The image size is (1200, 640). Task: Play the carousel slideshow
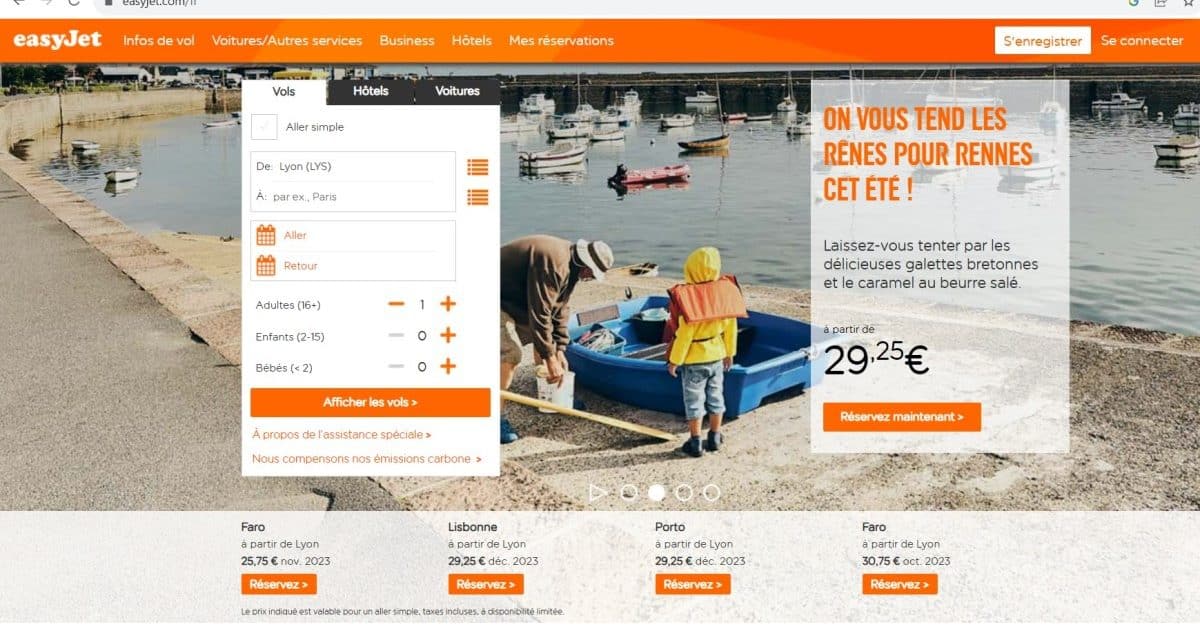click(598, 492)
